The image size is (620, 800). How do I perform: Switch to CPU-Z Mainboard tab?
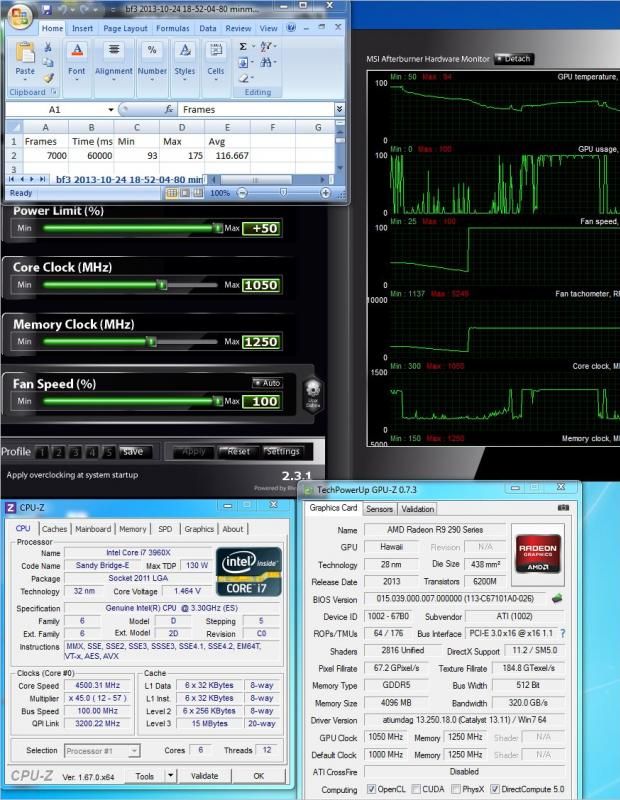click(x=93, y=529)
